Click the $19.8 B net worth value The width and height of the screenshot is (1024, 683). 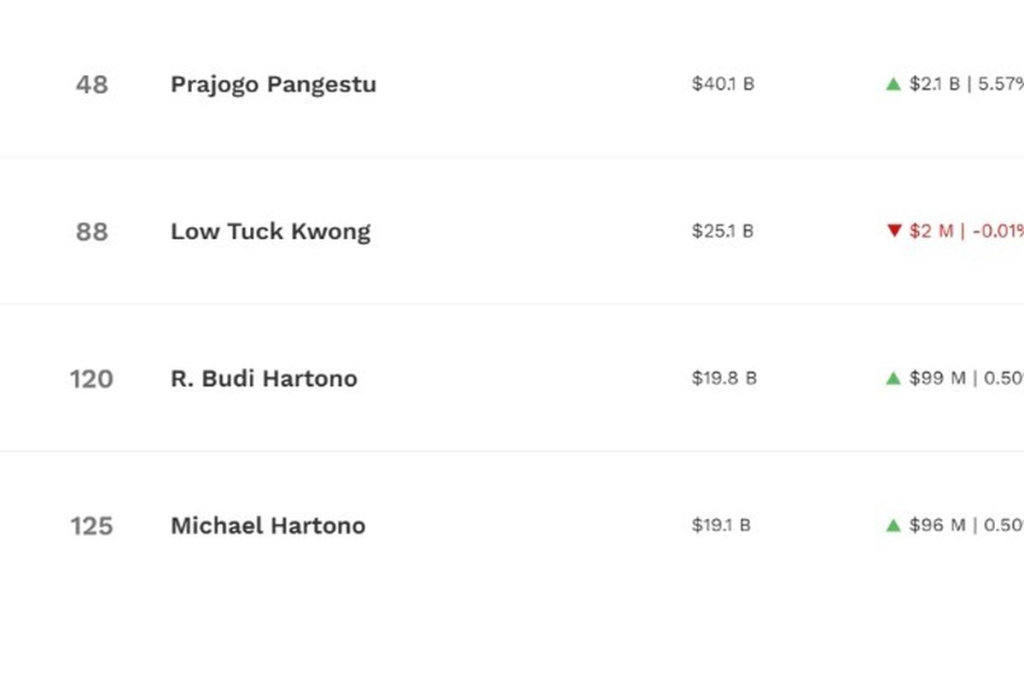[724, 378]
